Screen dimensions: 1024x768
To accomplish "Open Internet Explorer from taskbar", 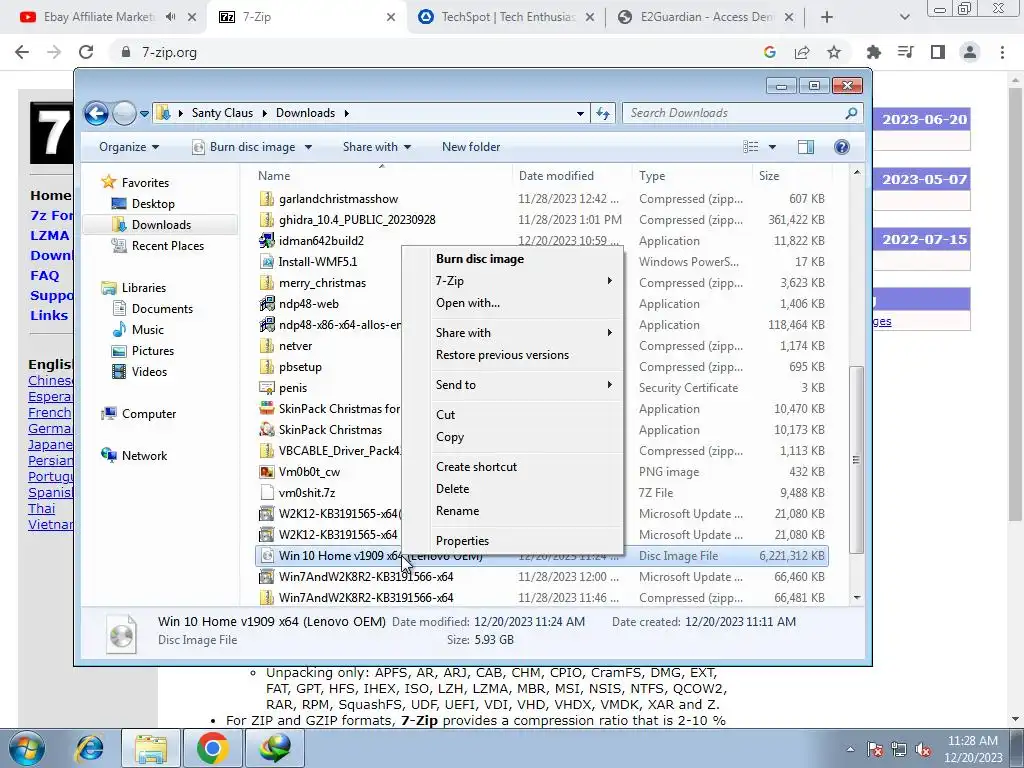I will point(89,748).
